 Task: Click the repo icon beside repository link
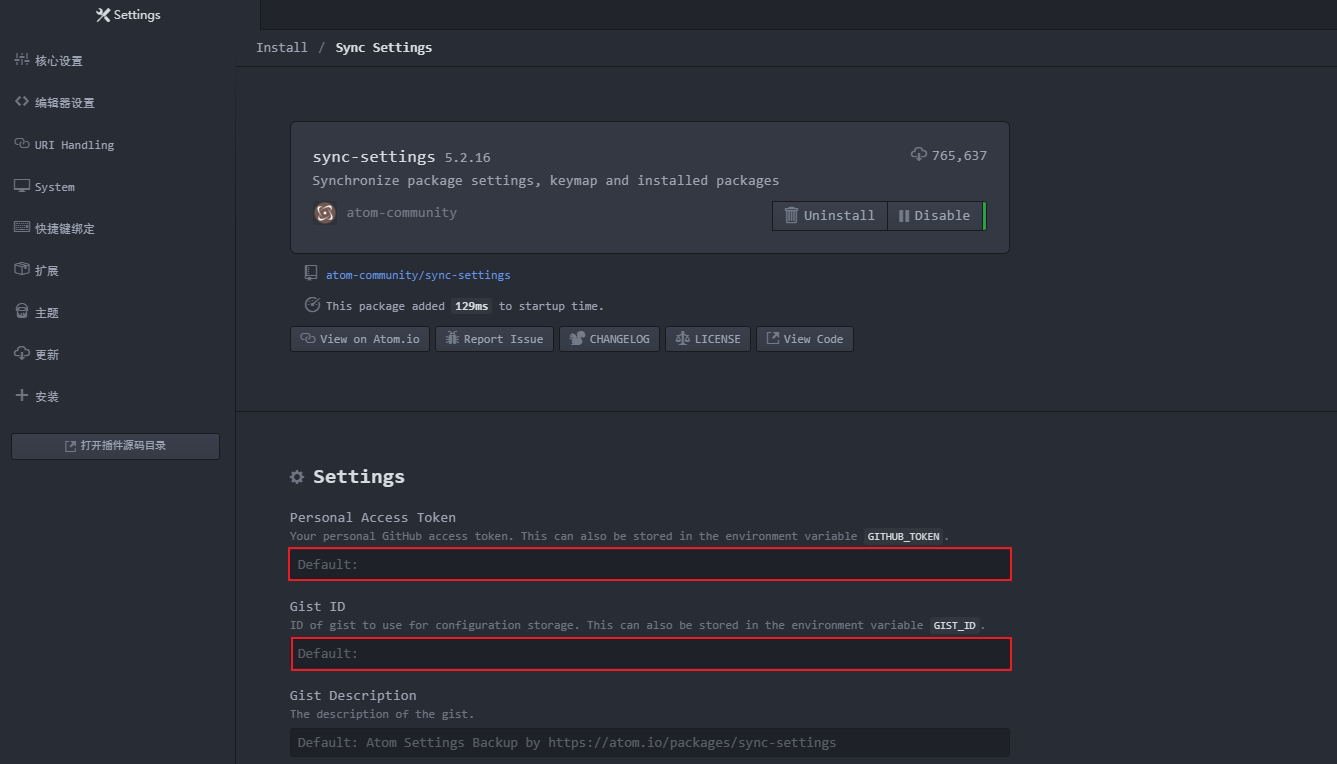point(311,273)
